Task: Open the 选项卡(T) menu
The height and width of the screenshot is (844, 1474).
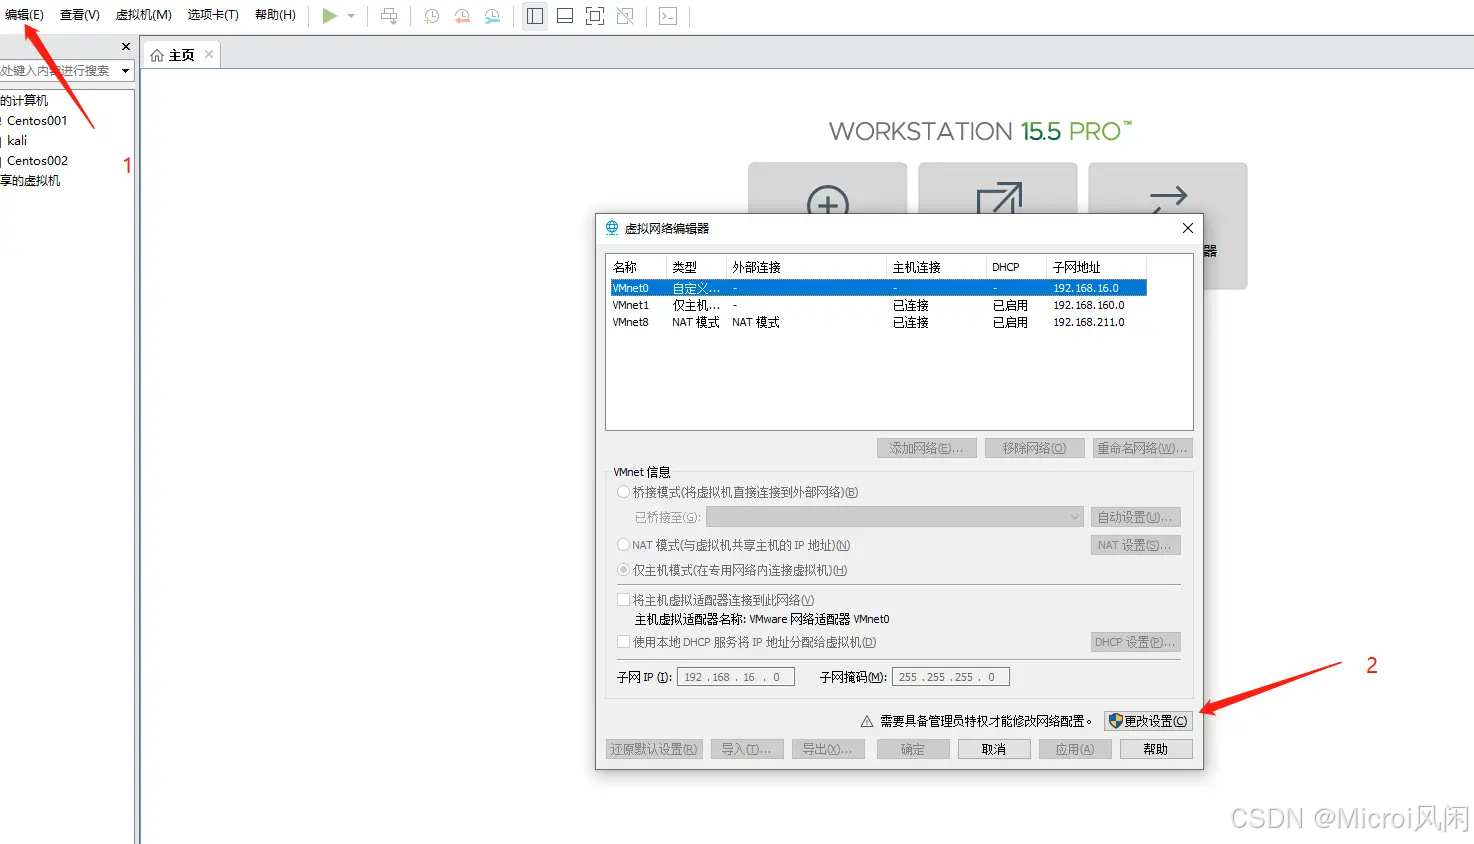Action: pyautogui.click(x=213, y=15)
